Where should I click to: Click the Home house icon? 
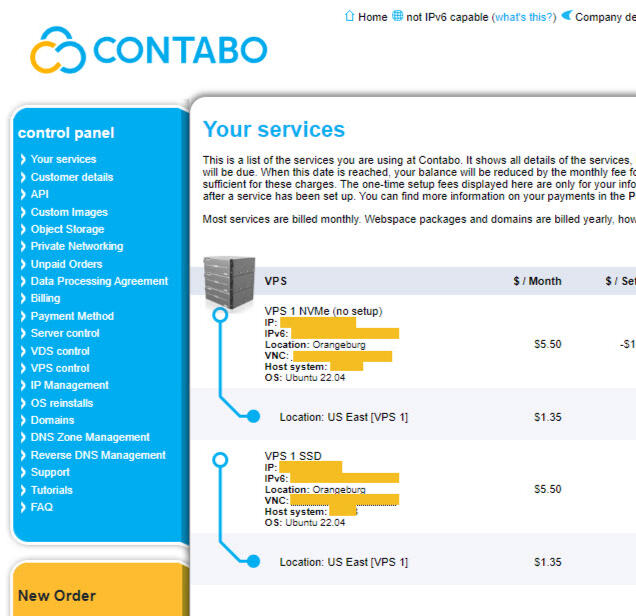[x=349, y=16]
